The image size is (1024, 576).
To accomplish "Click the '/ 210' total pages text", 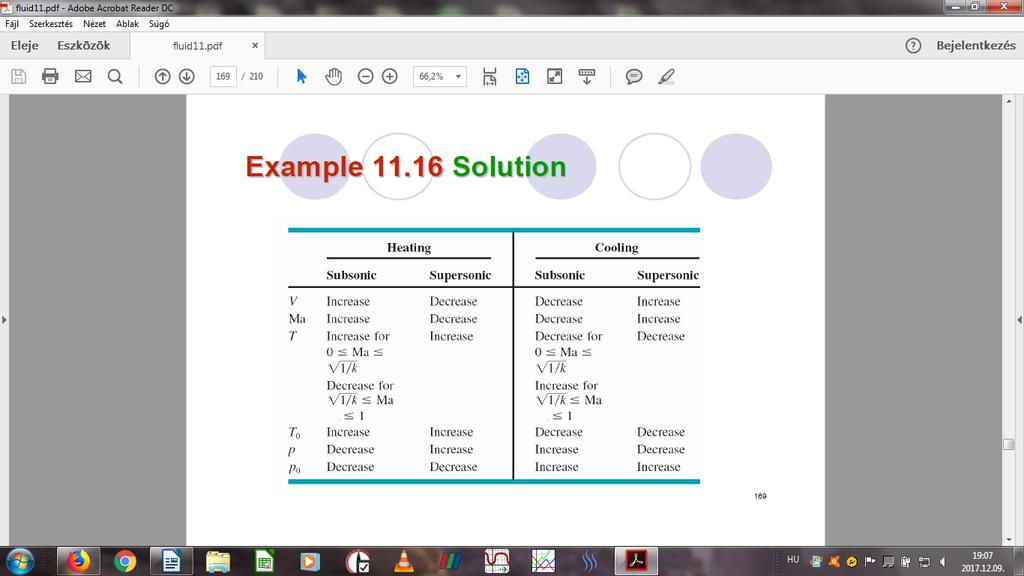I will point(252,76).
